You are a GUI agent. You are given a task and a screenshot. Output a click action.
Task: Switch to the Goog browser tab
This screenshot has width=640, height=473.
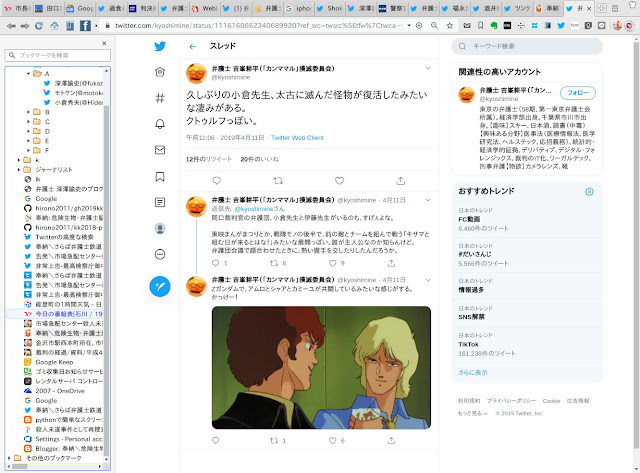(81, 8)
